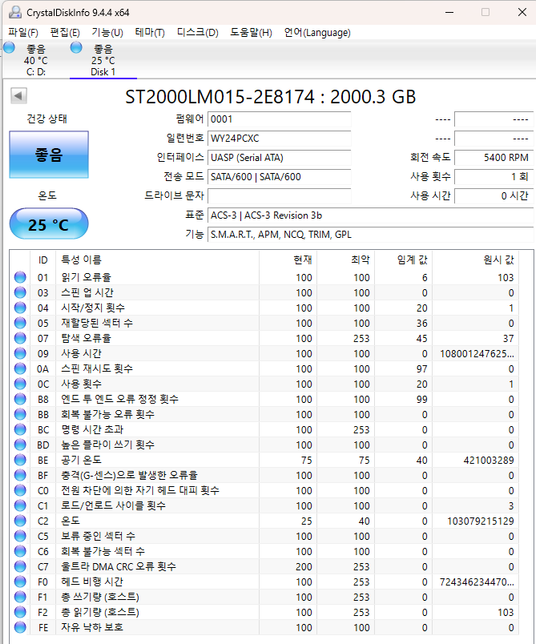Open the 디스크(D) menu

click(x=198, y=32)
